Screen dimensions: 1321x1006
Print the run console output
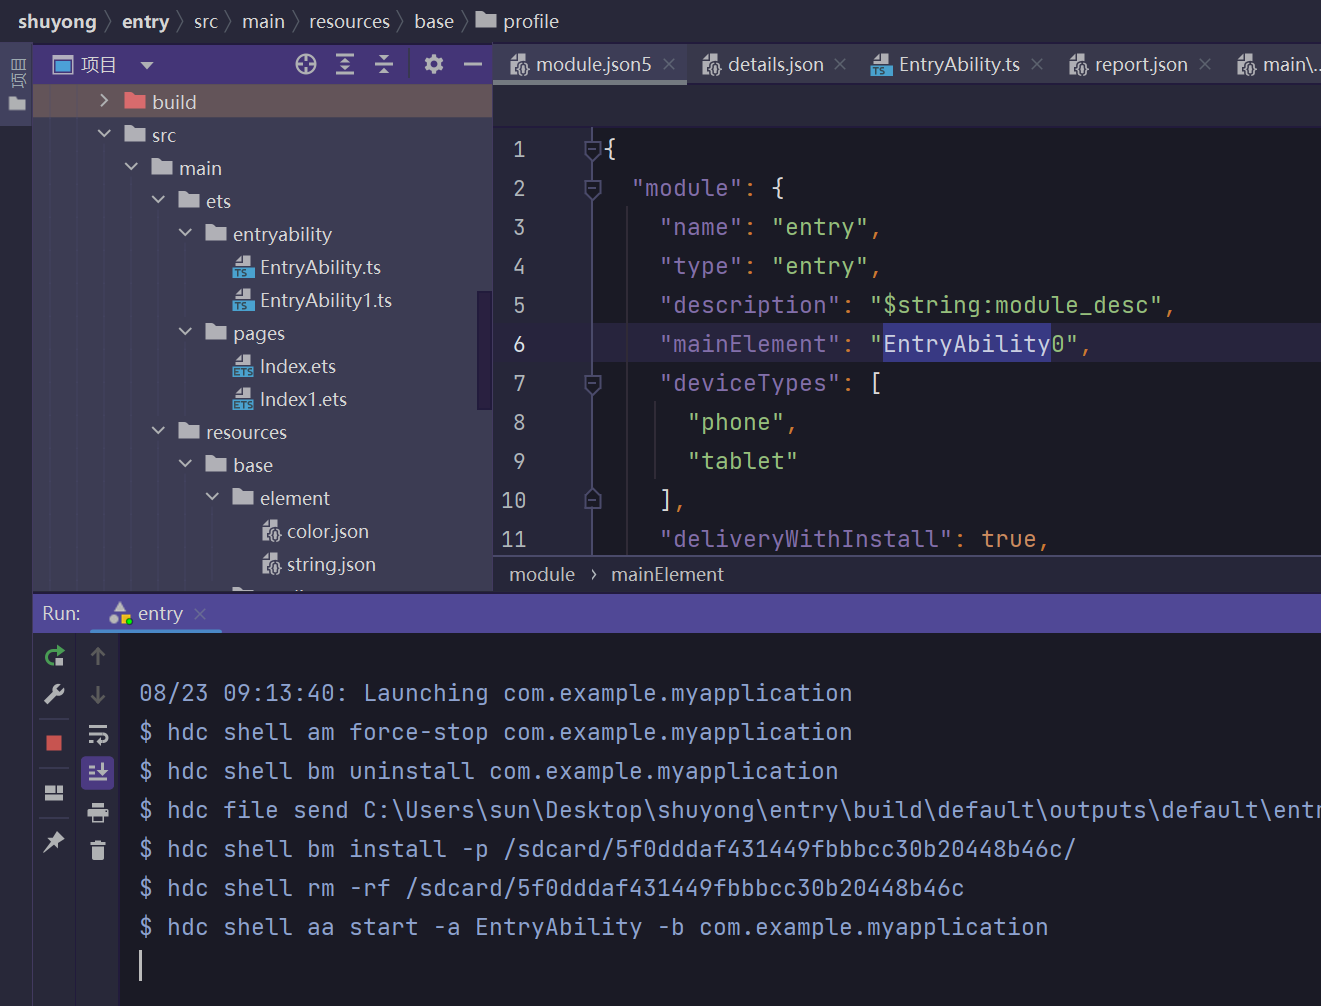point(98,813)
